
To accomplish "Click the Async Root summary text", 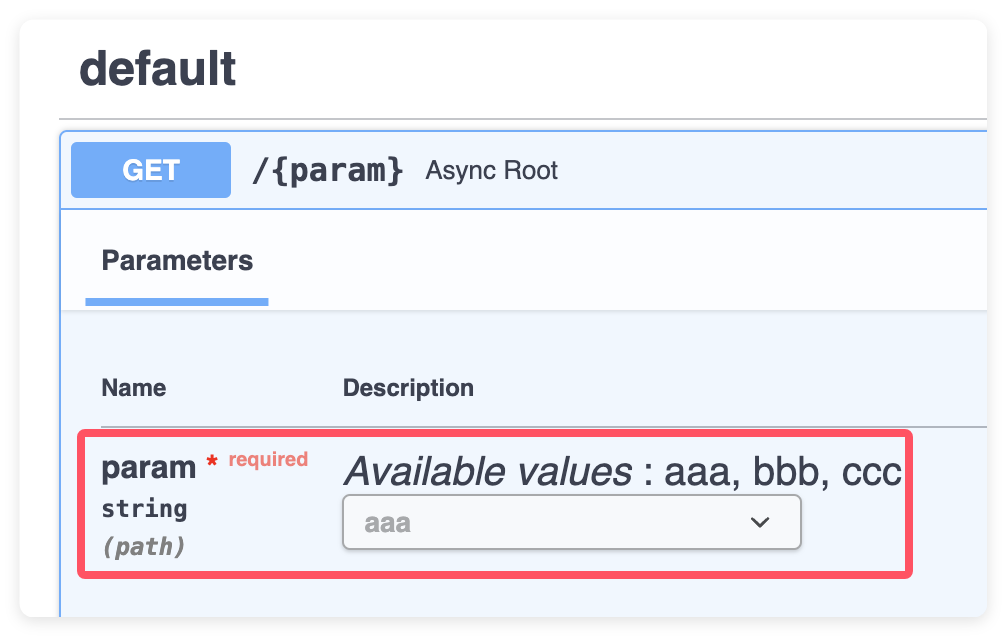I will (491, 171).
